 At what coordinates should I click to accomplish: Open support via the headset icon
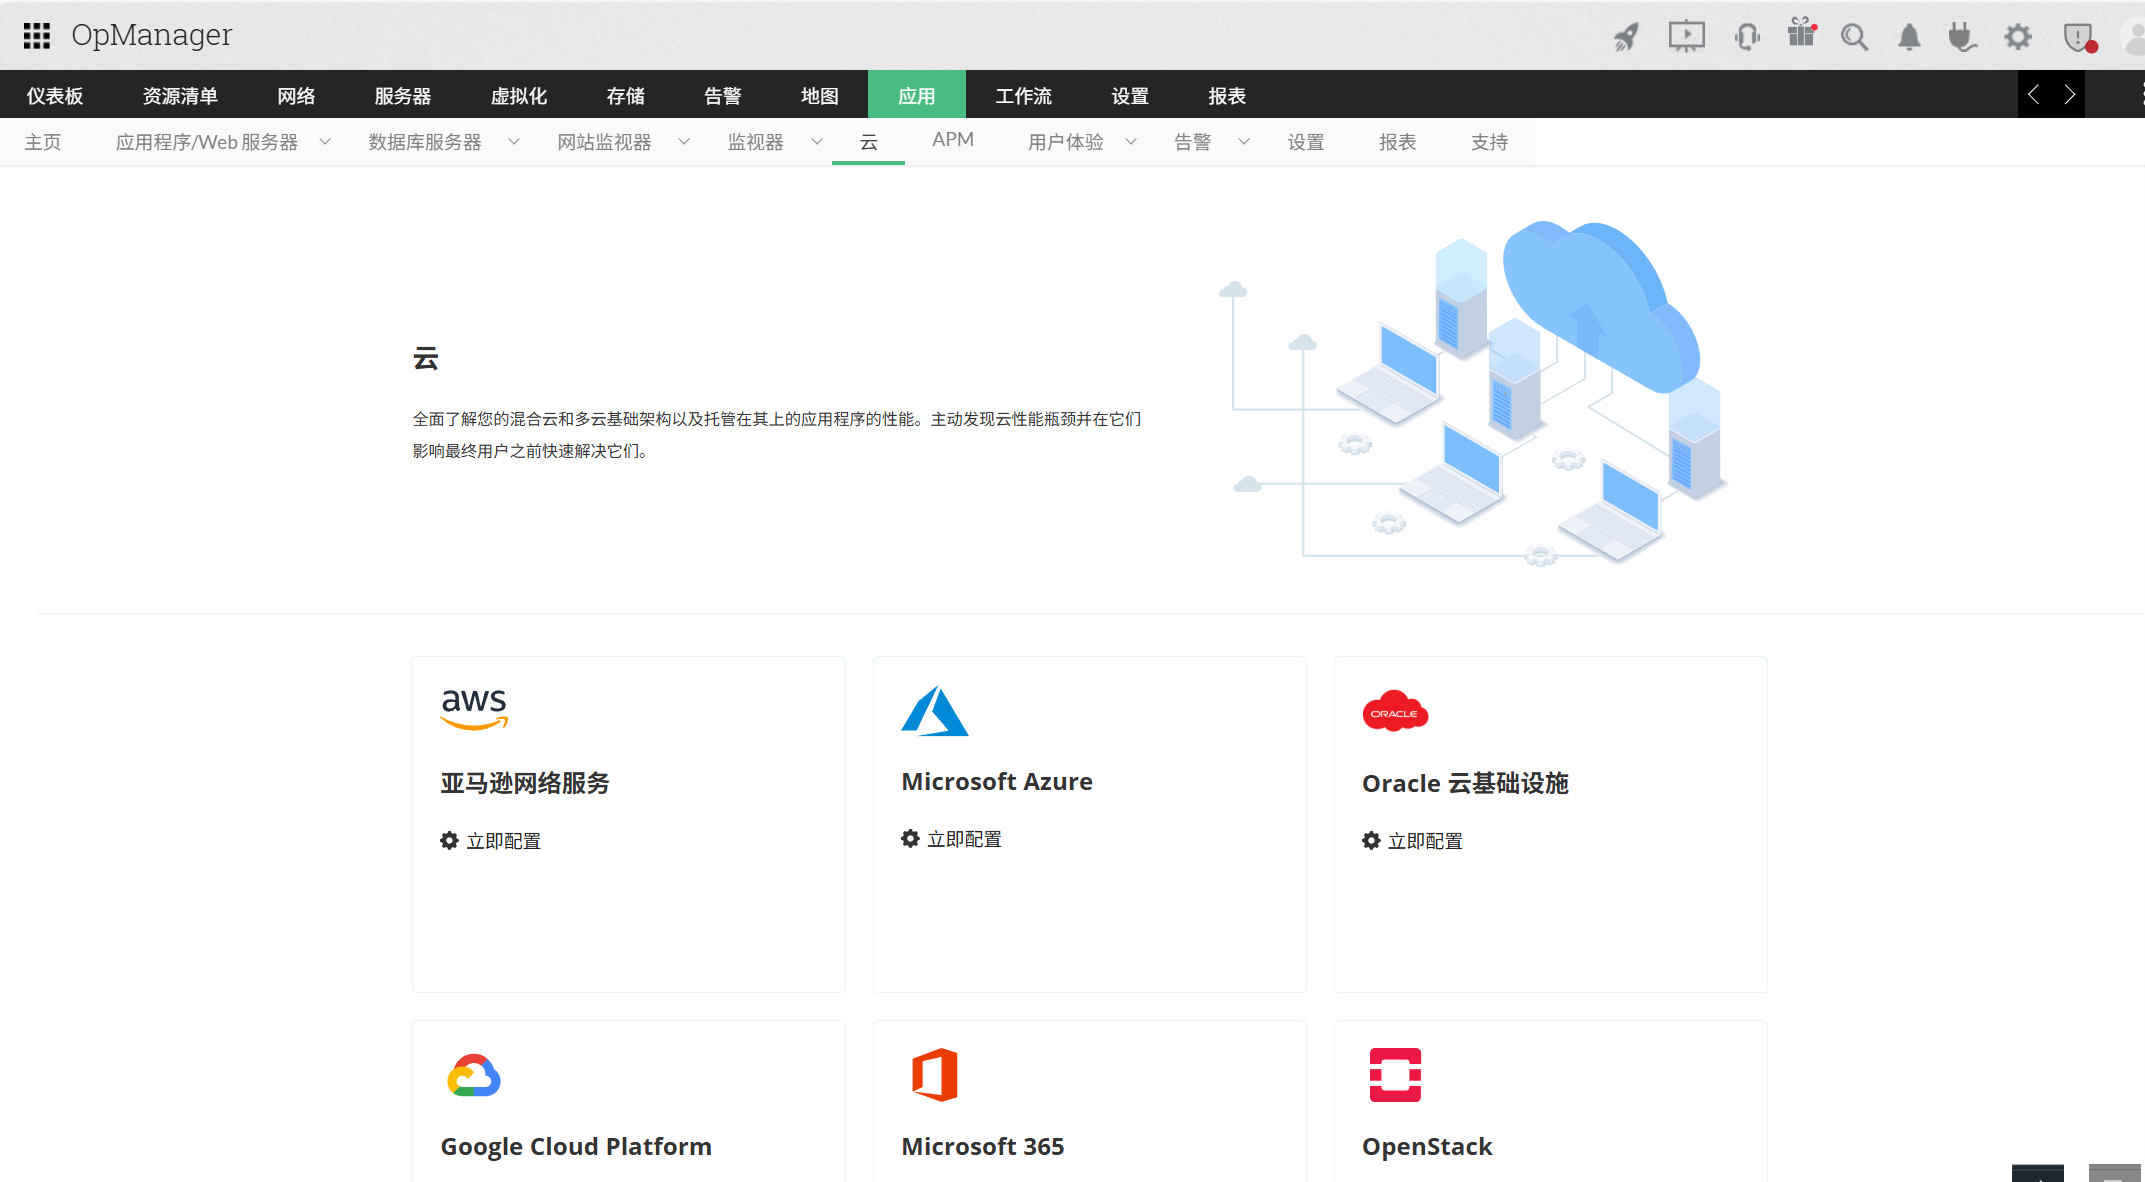click(1747, 36)
